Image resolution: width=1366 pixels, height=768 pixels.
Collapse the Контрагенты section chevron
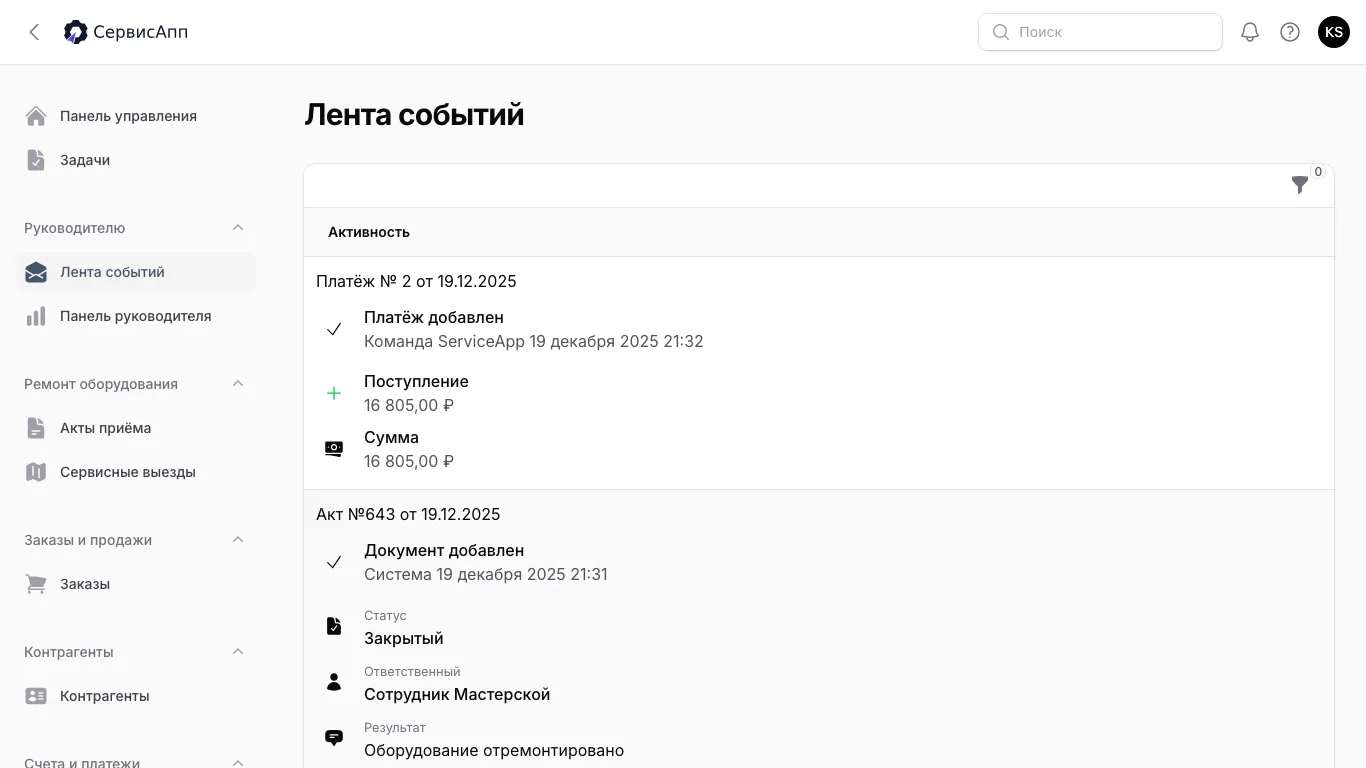point(238,652)
